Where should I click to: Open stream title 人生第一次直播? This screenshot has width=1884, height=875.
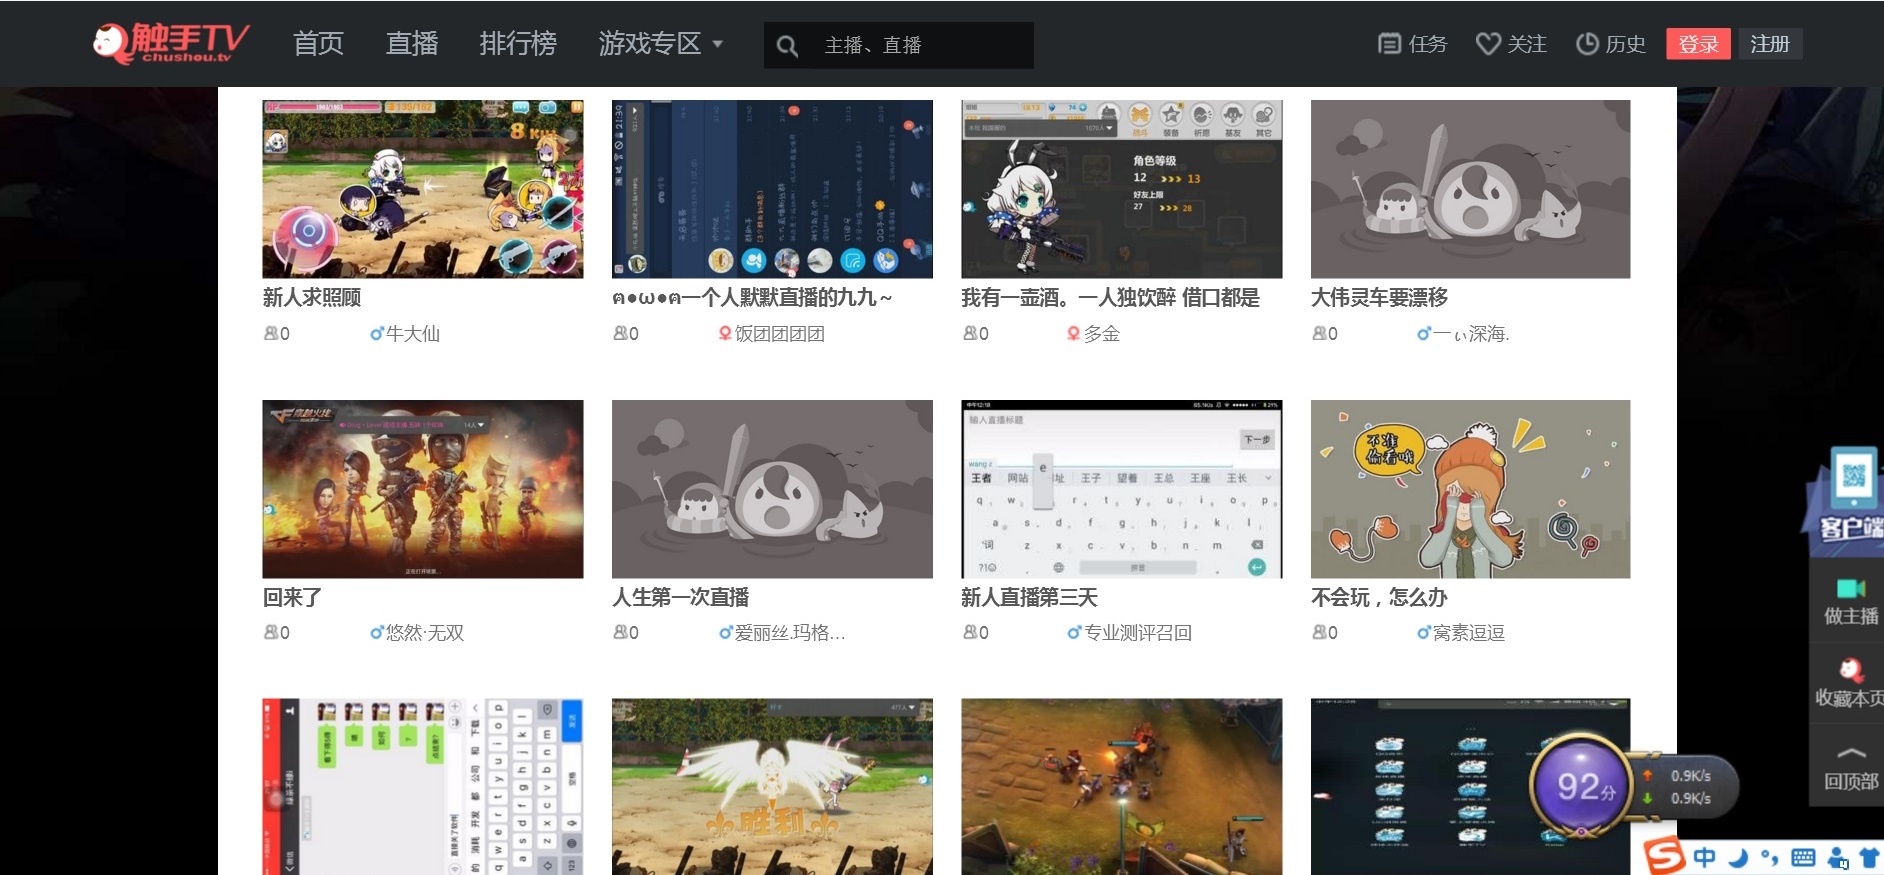tap(680, 597)
